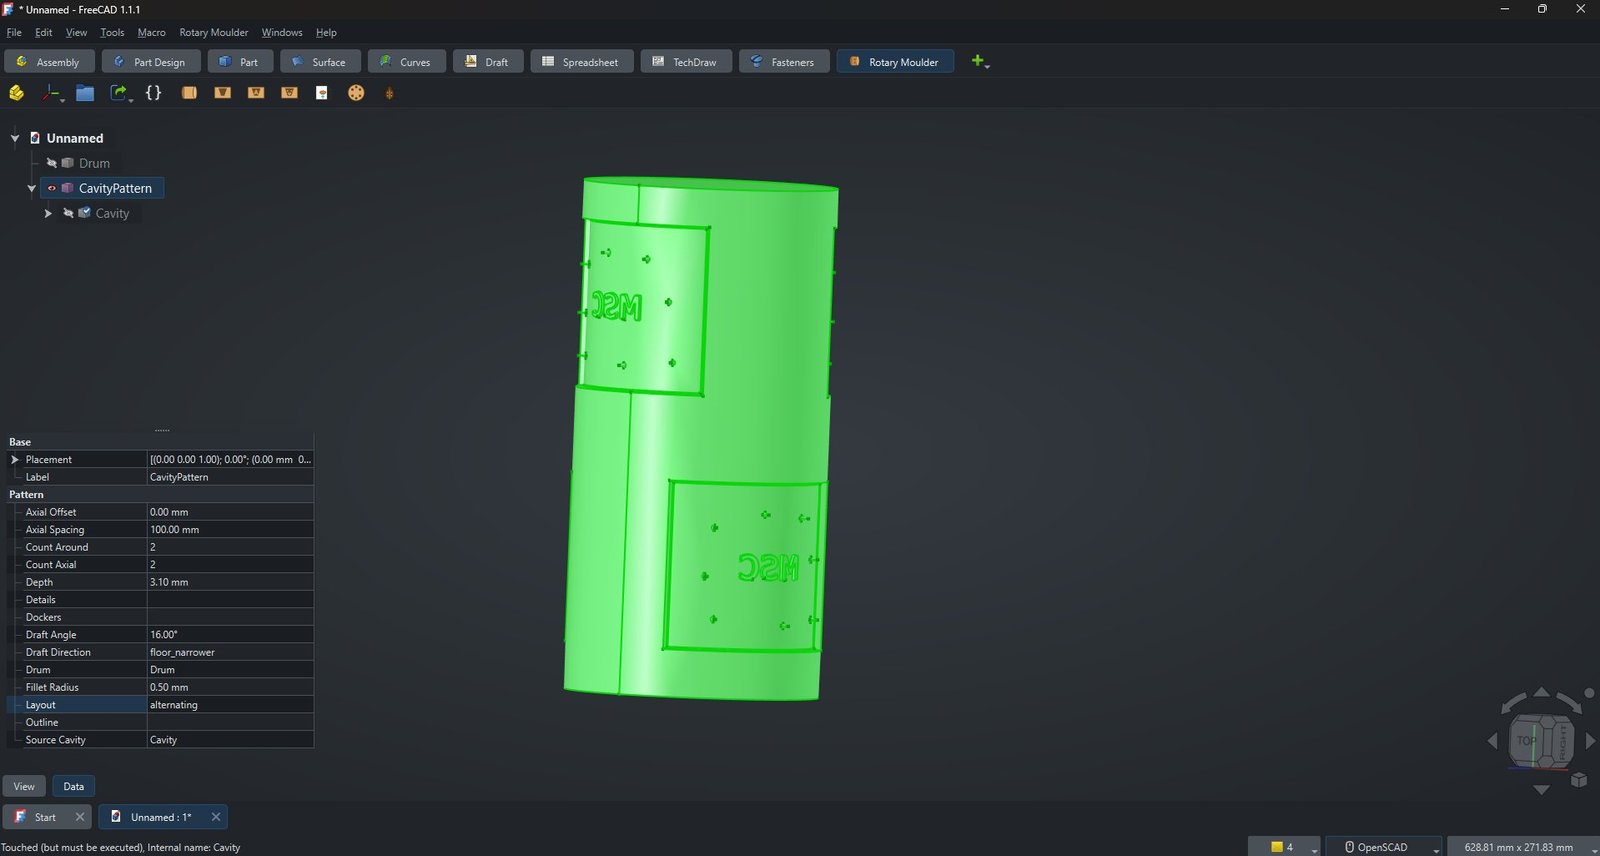This screenshot has height=856, width=1600.
Task: Close the Start document tab
Action: point(80,817)
